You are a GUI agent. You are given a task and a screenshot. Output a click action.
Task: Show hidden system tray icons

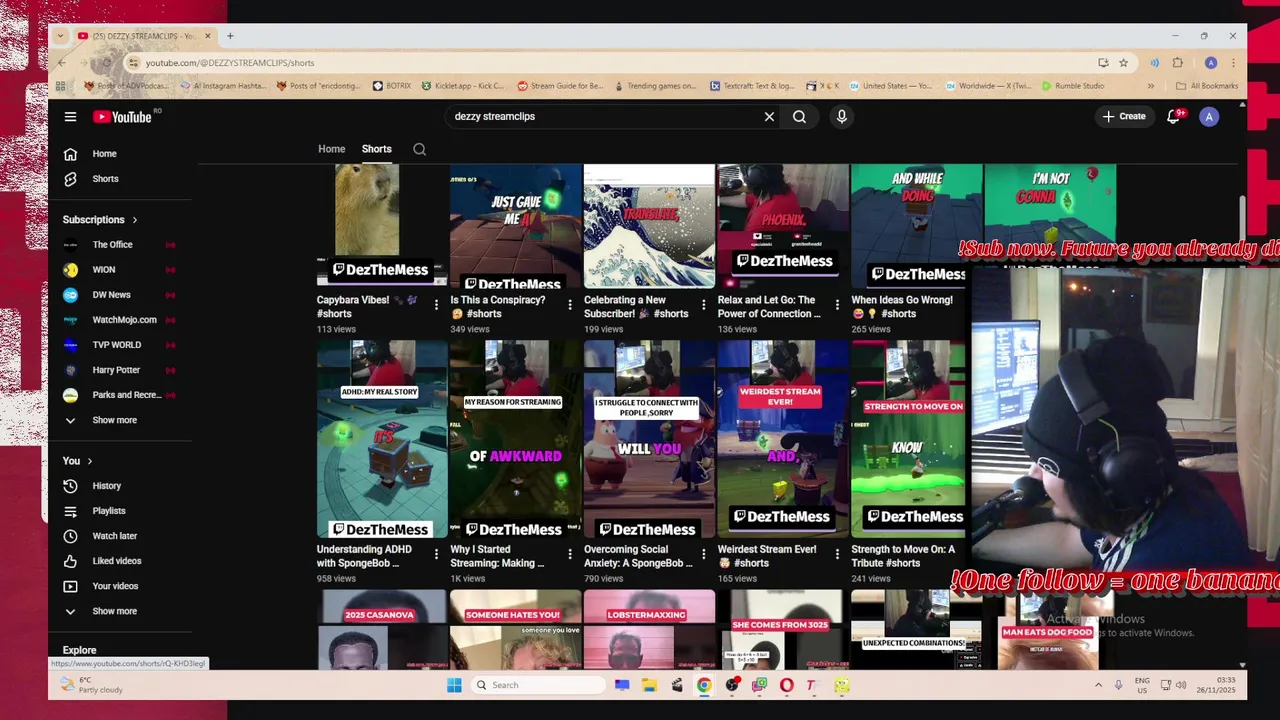(x=1098, y=685)
